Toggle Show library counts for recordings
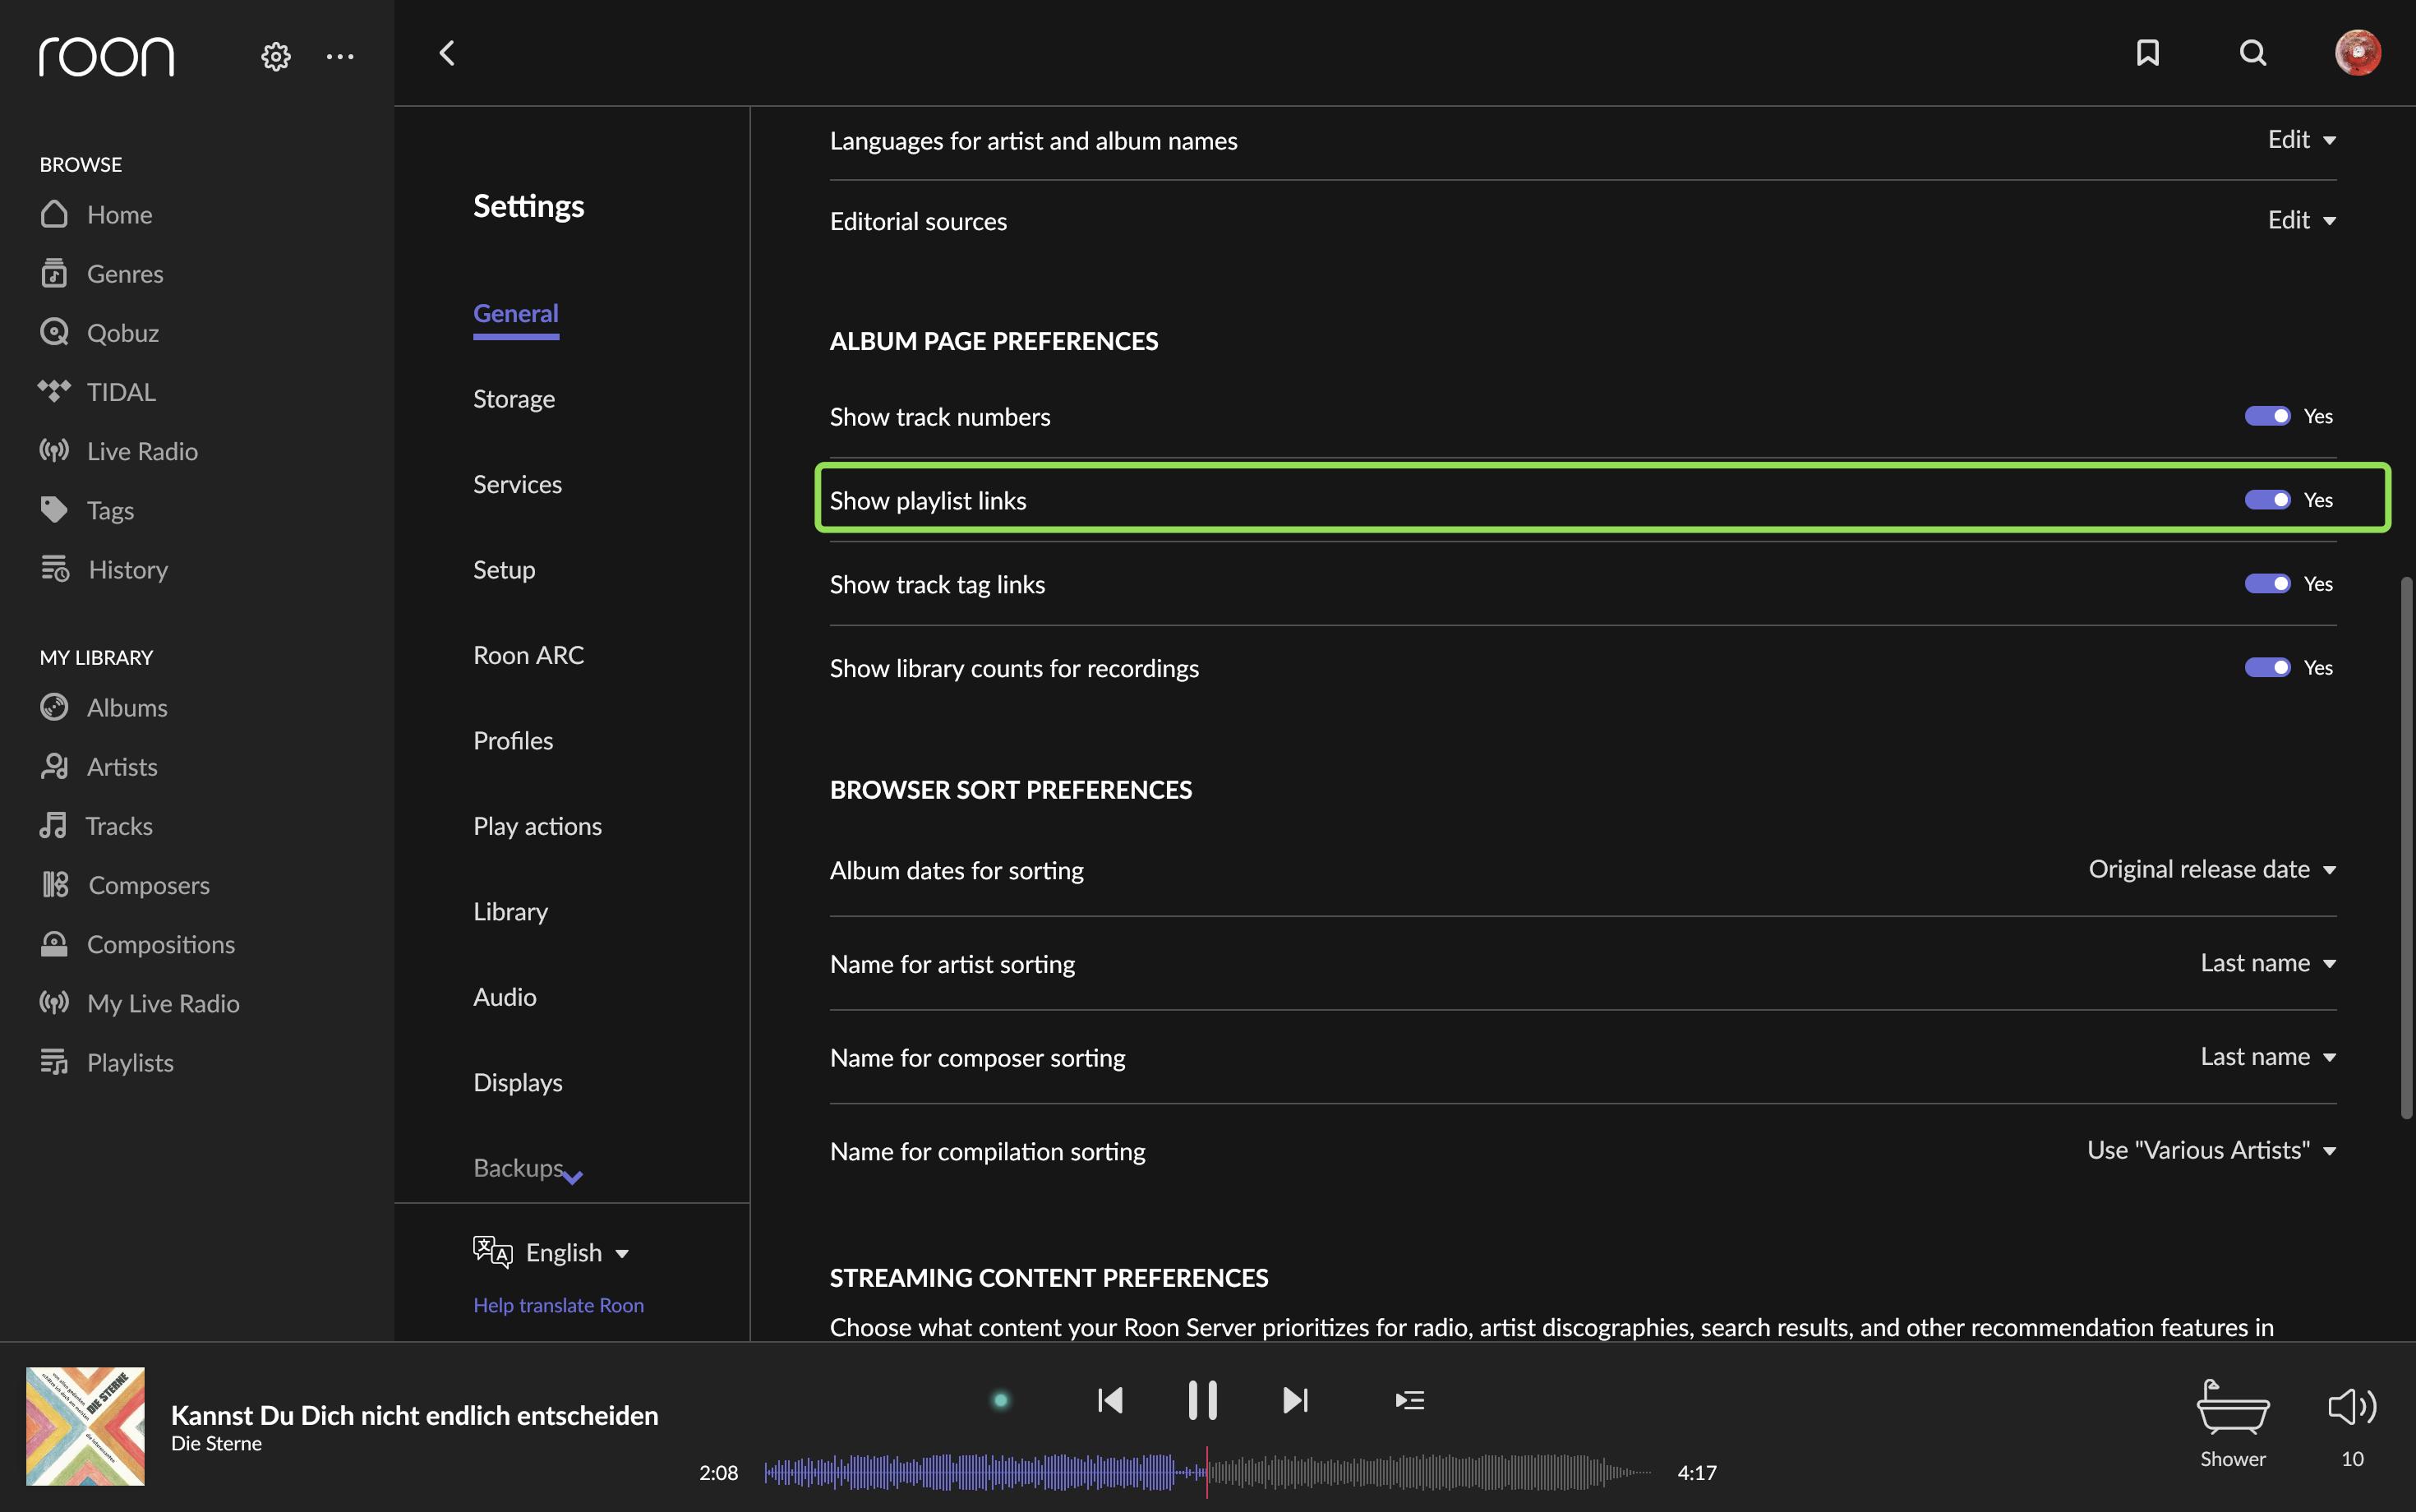 click(x=2267, y=667)
